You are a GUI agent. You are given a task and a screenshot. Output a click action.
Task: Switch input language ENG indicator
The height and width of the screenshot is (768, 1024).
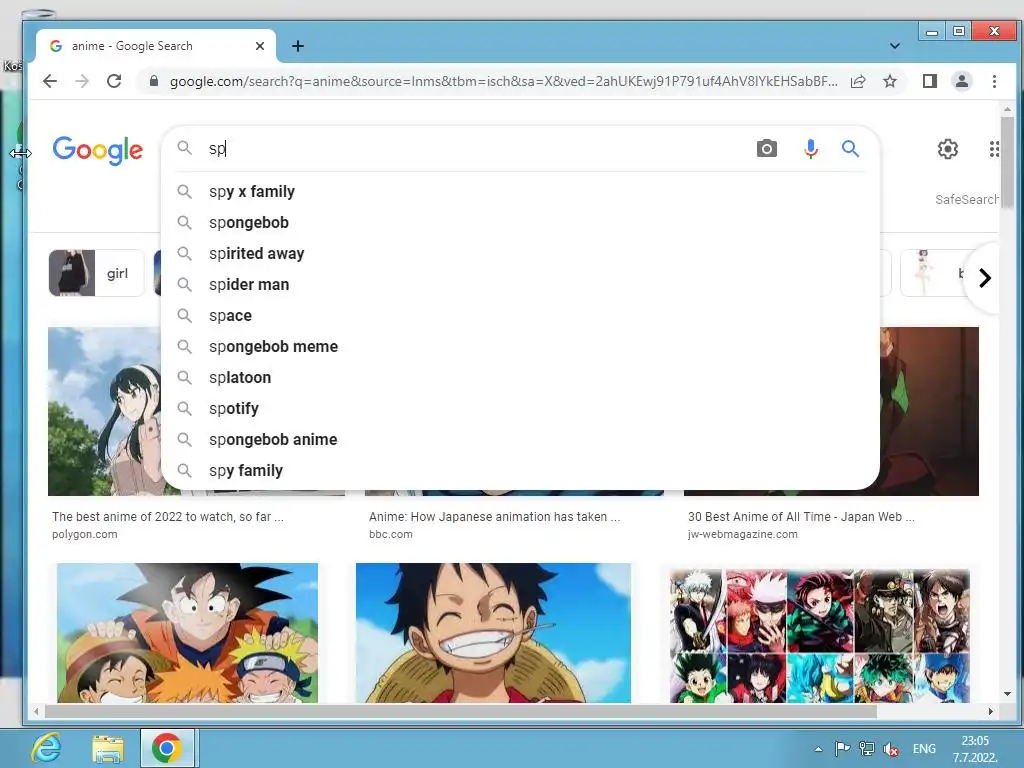pos(923,749)
